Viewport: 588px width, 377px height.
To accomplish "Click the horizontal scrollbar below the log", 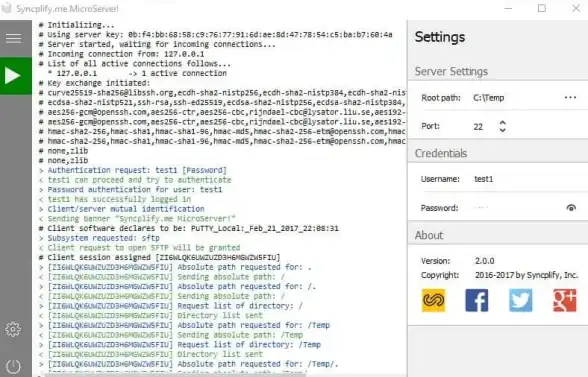I will coord(176,375).
